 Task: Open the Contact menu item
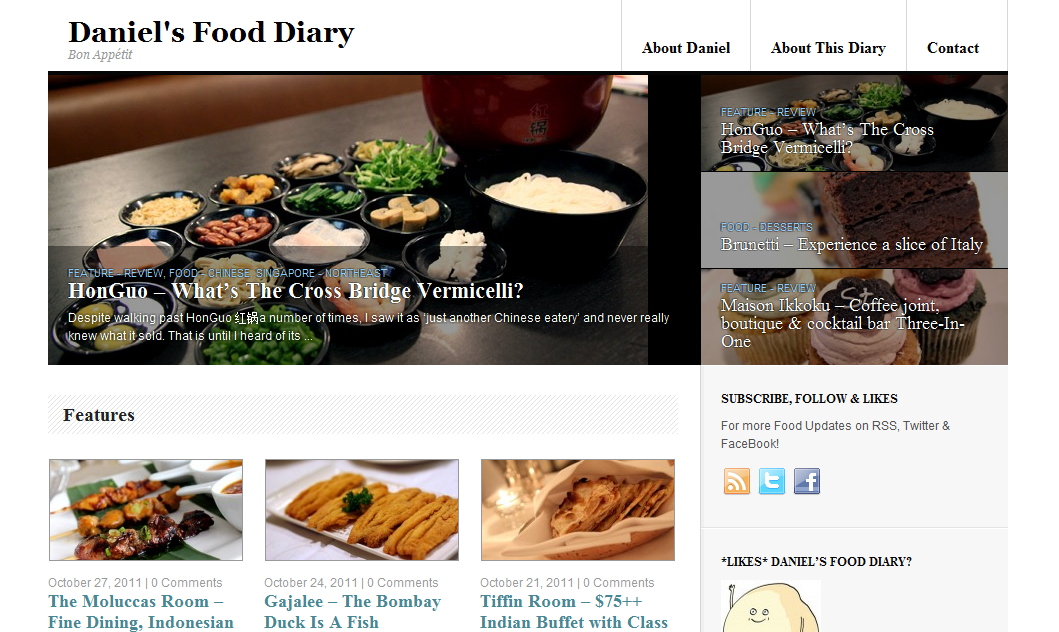[x=953, y=48]
